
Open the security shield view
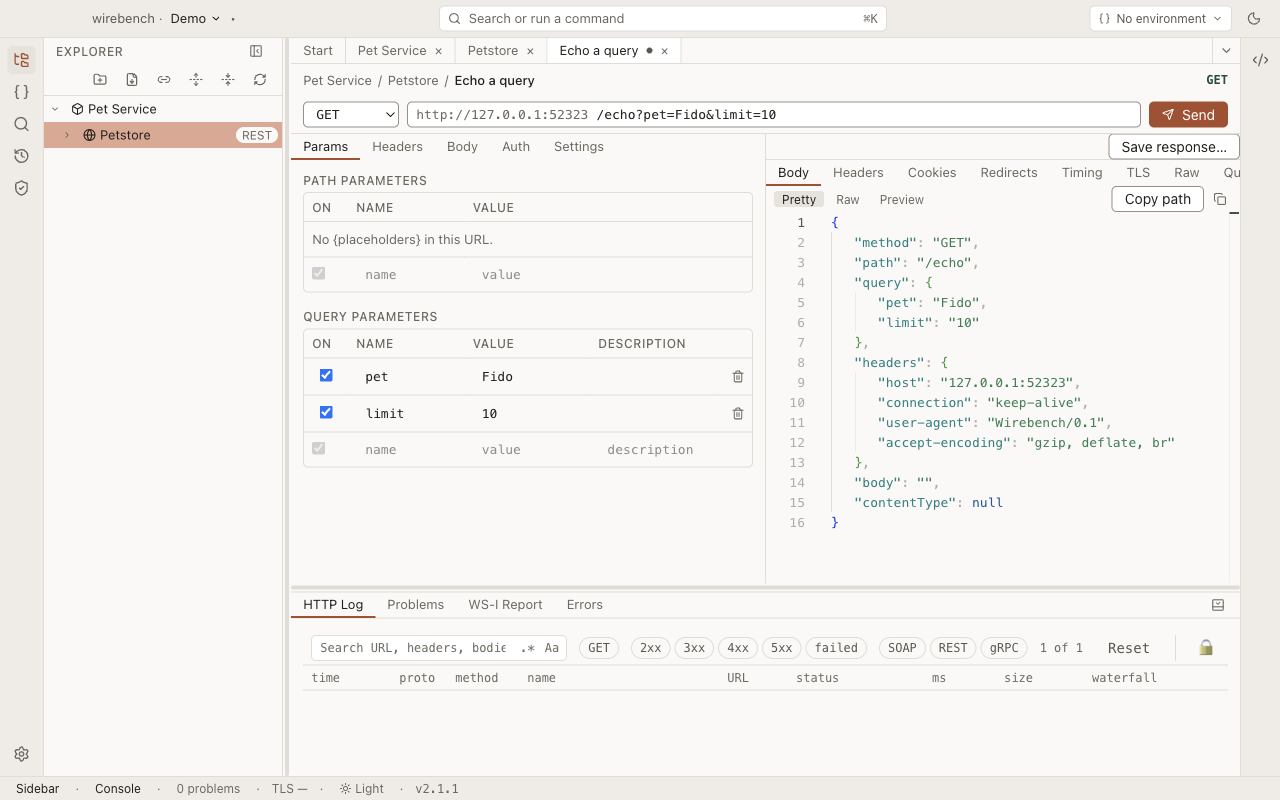[21, 188]
